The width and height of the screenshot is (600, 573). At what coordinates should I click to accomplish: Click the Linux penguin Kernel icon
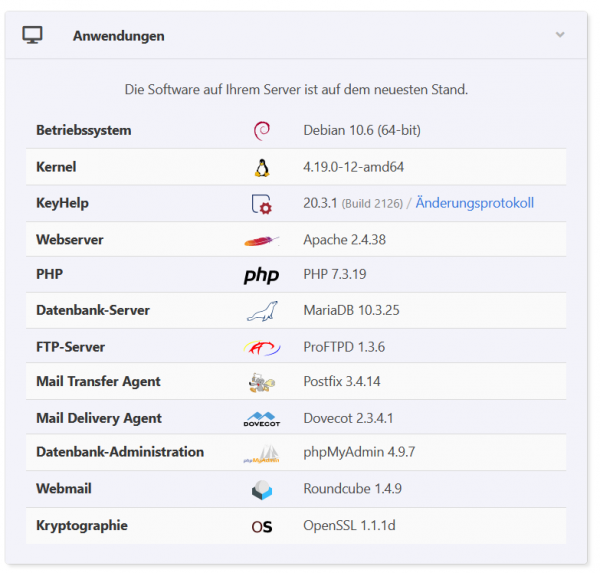pos(262,168)
